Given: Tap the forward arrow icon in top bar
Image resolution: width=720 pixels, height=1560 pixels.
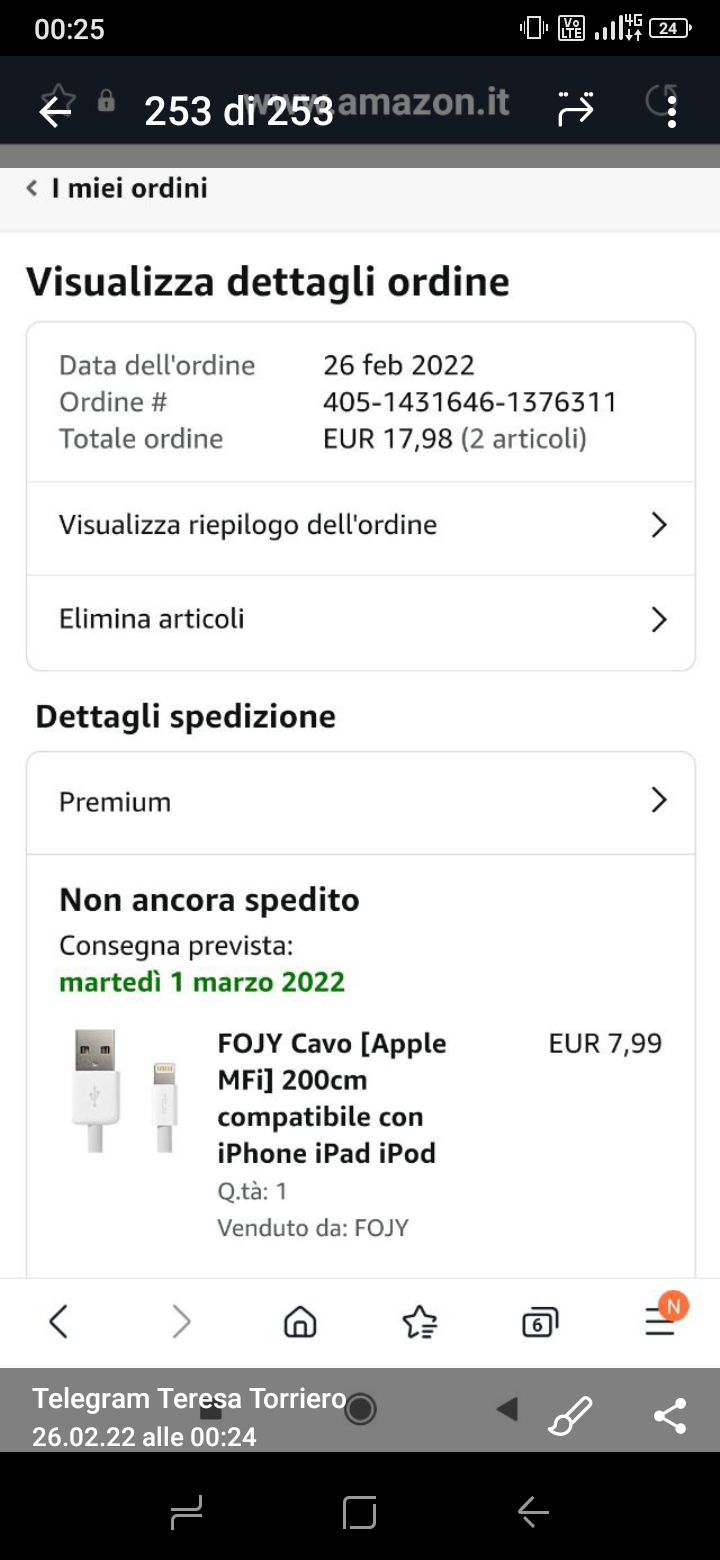Looking at the screenshot, I should pos(576,109).
